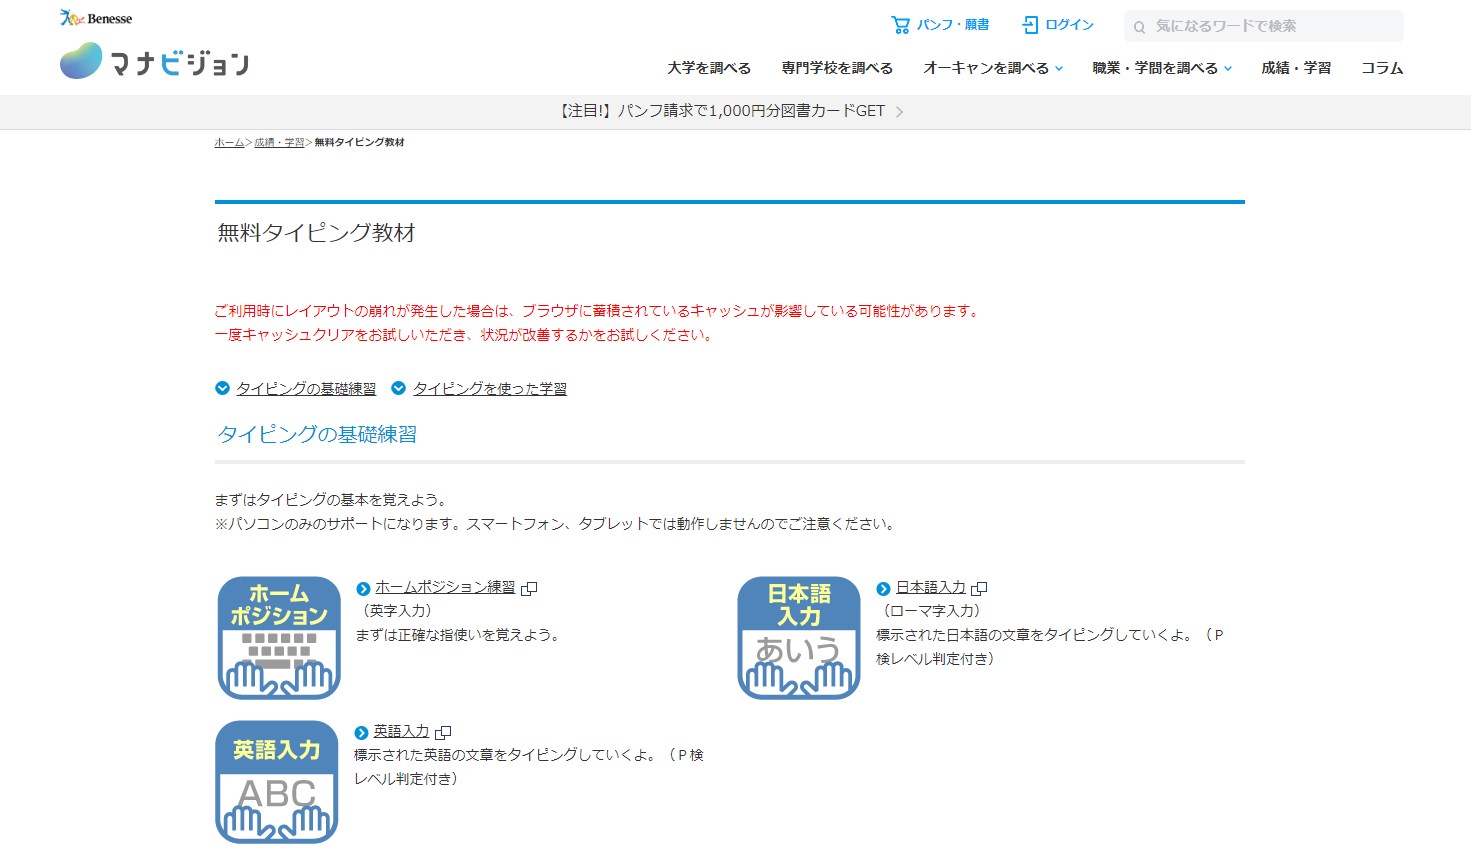The image size is (1471, 854).
Task: Click external-window icon after ホームポジション練習
Action: [x=530, y=588]
